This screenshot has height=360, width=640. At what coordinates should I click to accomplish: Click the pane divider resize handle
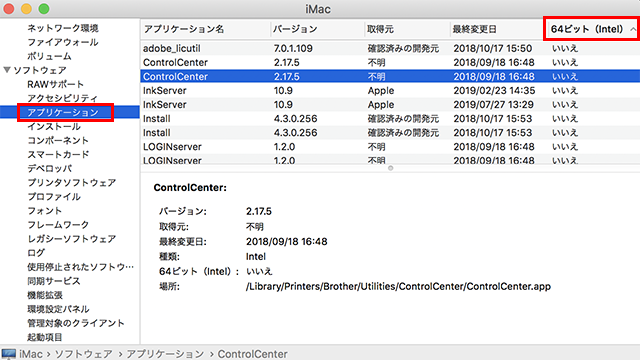tap(391, 168)
